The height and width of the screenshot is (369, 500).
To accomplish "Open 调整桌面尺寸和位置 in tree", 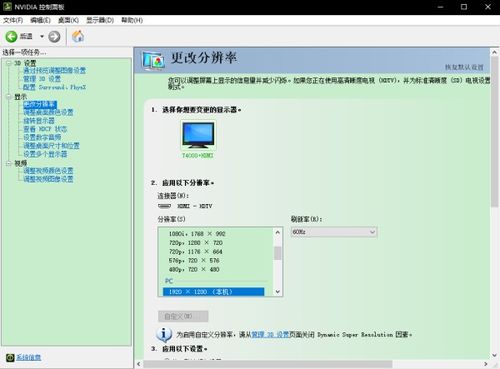I will pyautogui.click(x=51, y=146).
